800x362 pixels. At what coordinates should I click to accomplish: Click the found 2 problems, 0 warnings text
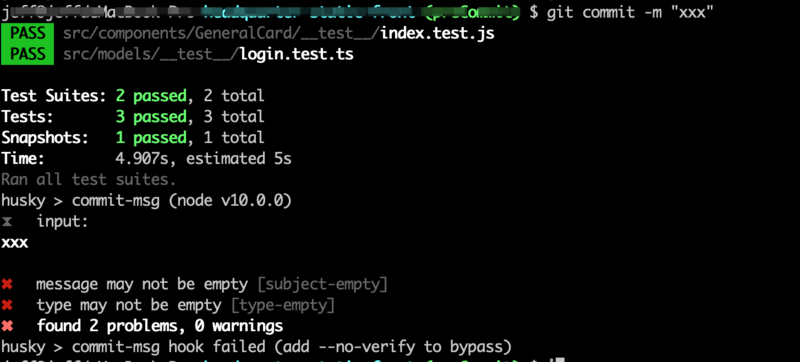(160, 326)
